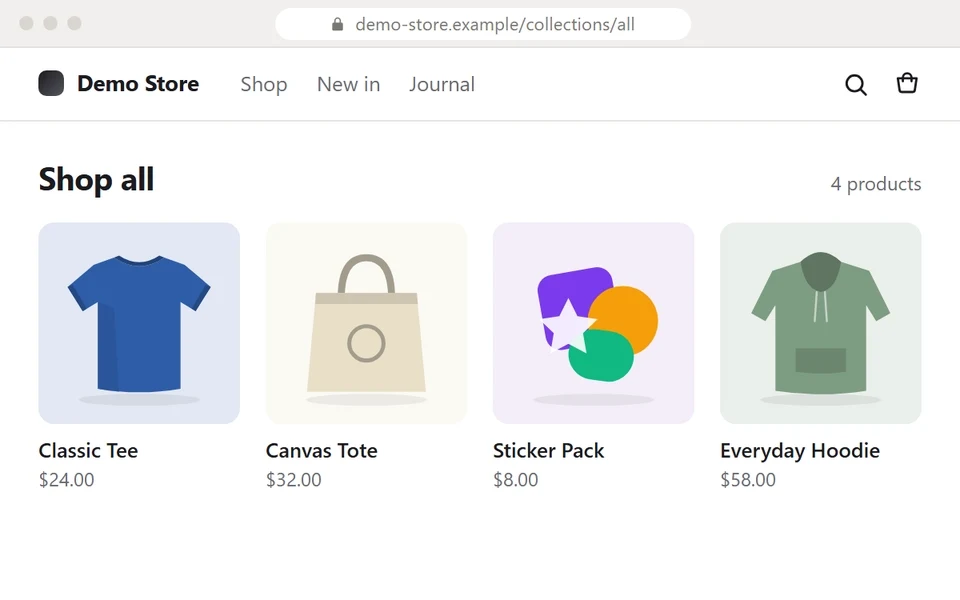Open the Journal menu item

click(x=442, y=84)
